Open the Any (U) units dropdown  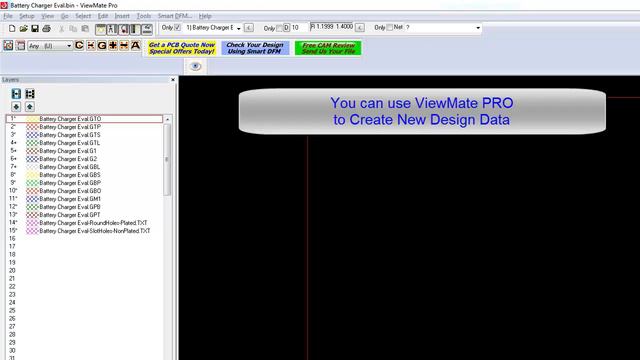(69, 46)
